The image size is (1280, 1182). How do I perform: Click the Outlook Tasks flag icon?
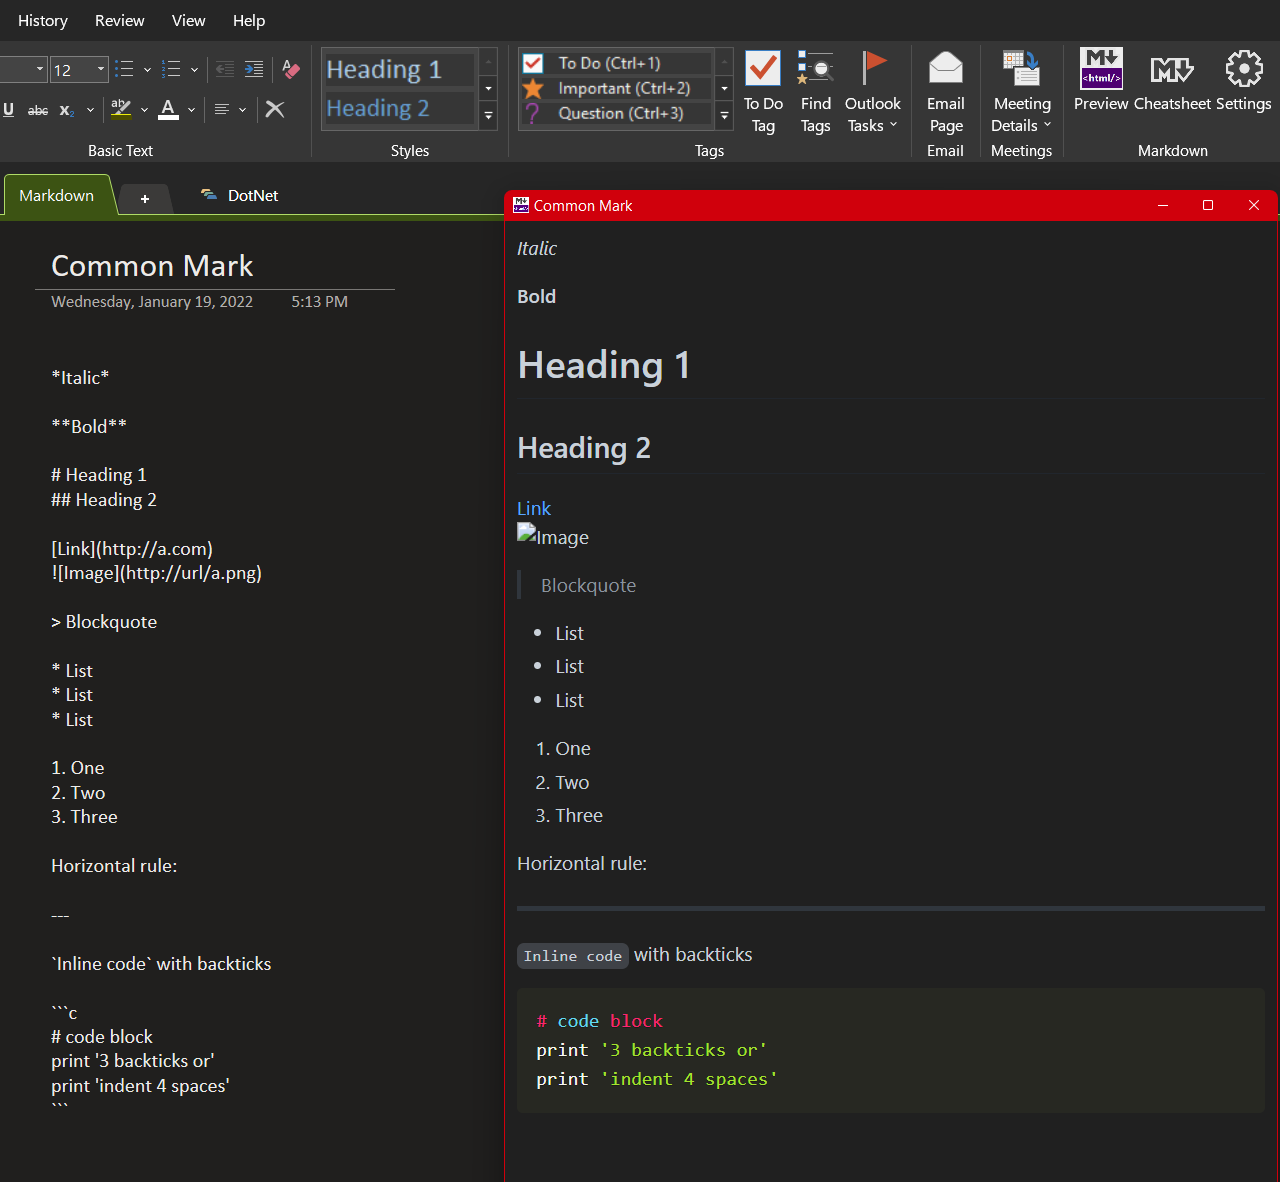(873, 70)
